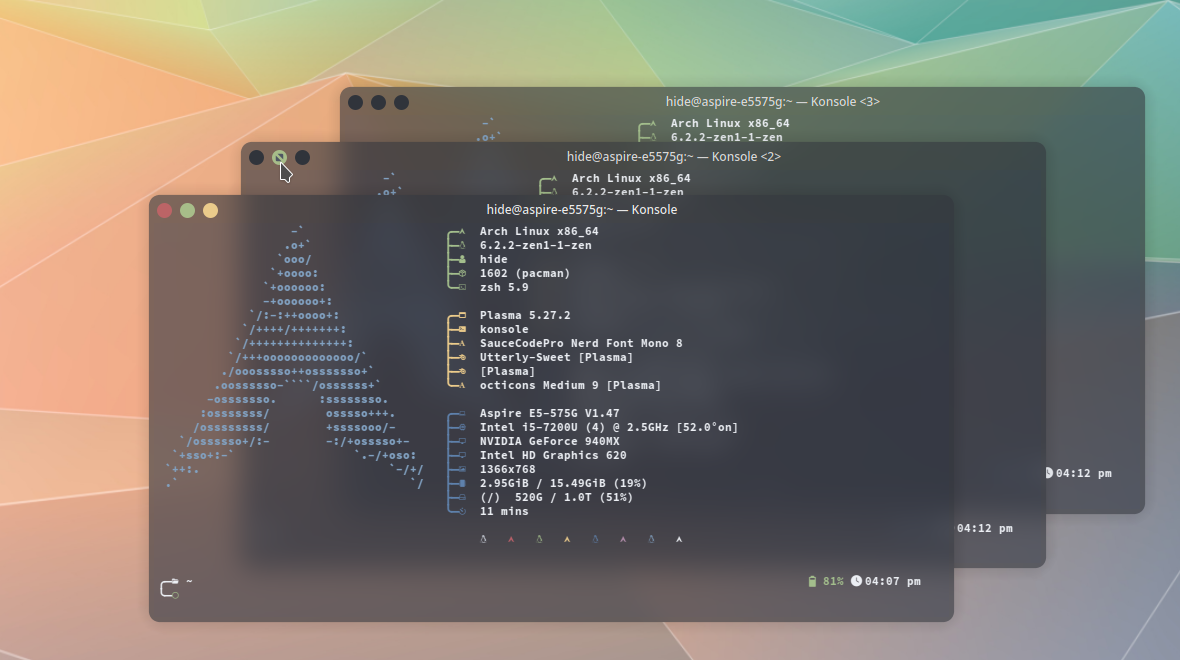Click the 'zsh 5.9' text
This screenshot has height=660, width=1180.
pyautogui.click(x=504, y=287)
